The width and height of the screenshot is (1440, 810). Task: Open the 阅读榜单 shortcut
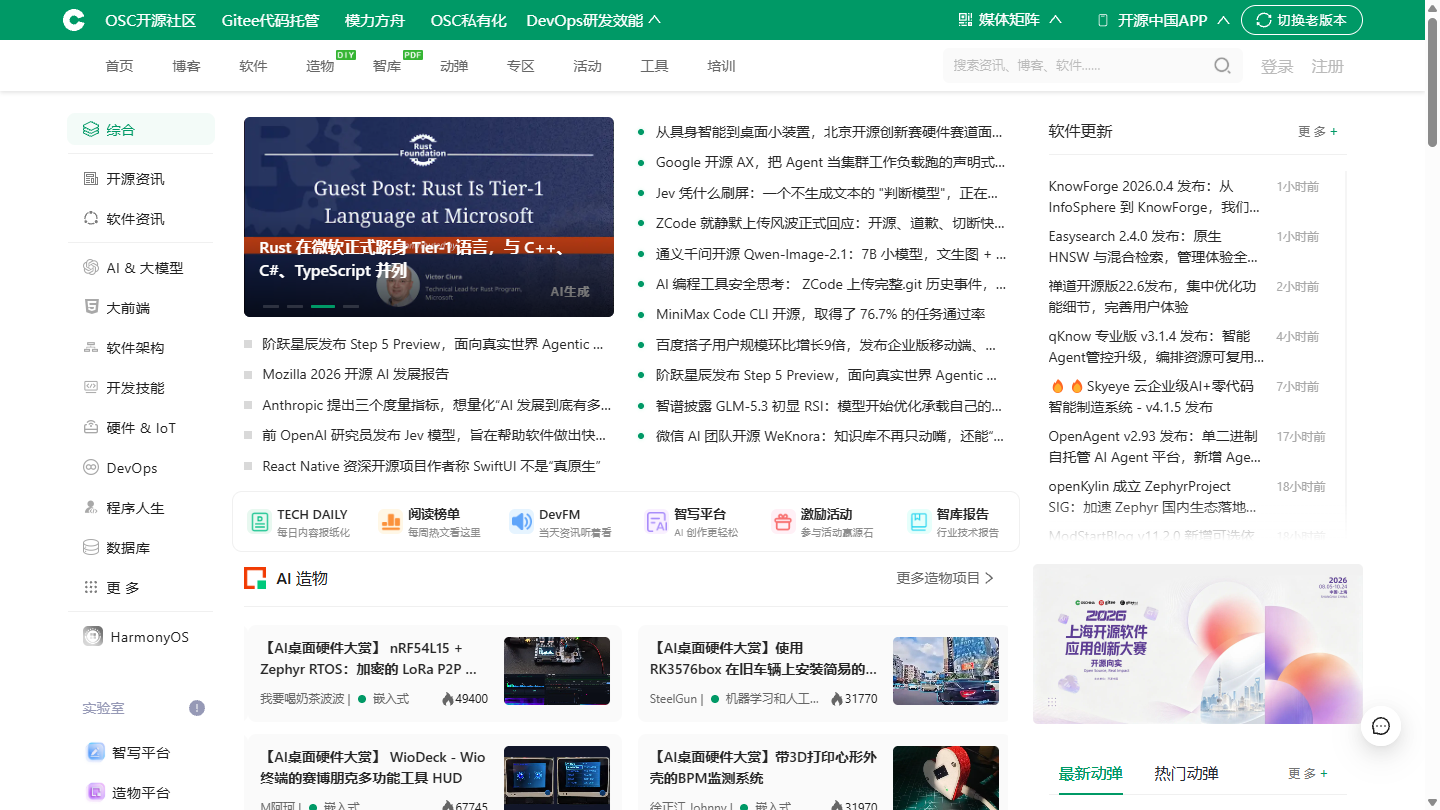point(430,522)
